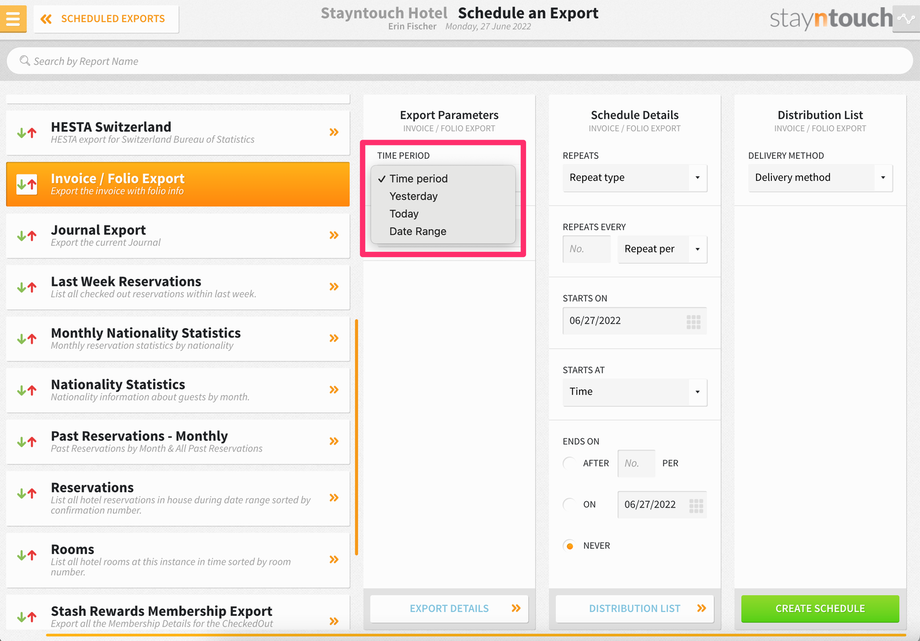Select the Never radio button
This screenshot has height=641, width=920.
[569, 545]
